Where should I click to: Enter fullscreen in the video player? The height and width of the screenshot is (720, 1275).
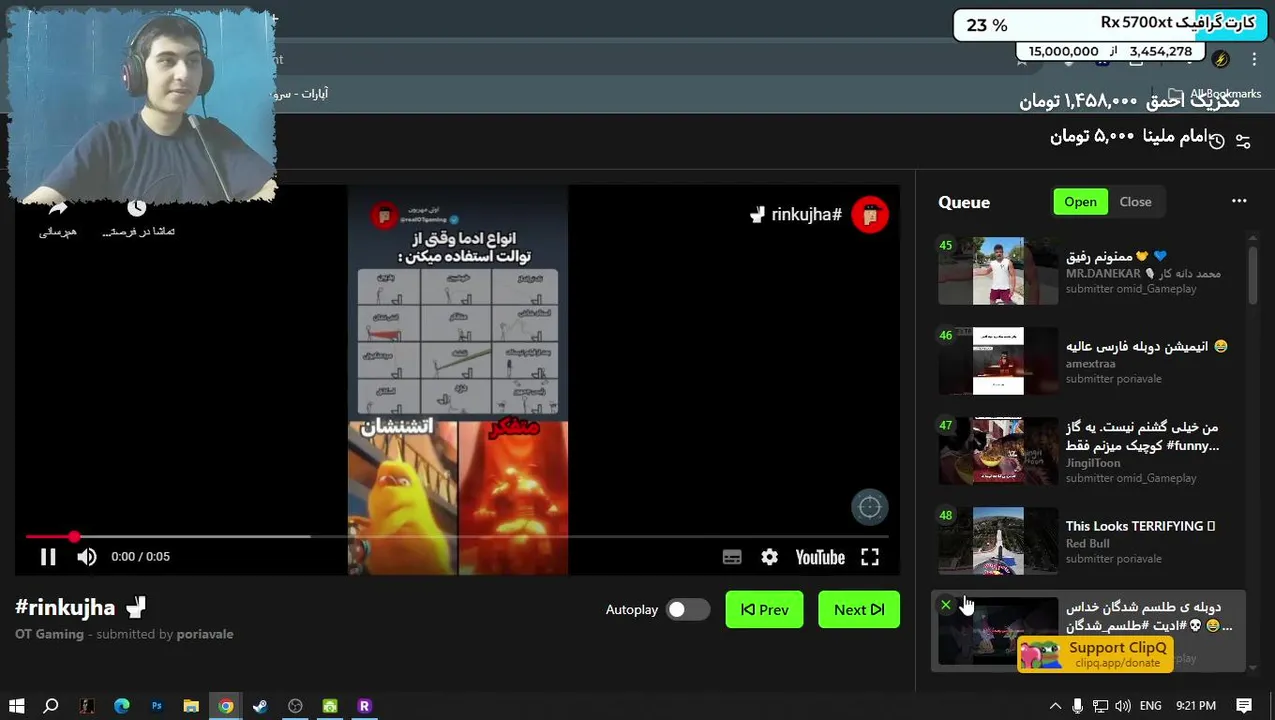pyautogui.click(x=870, y=557)
